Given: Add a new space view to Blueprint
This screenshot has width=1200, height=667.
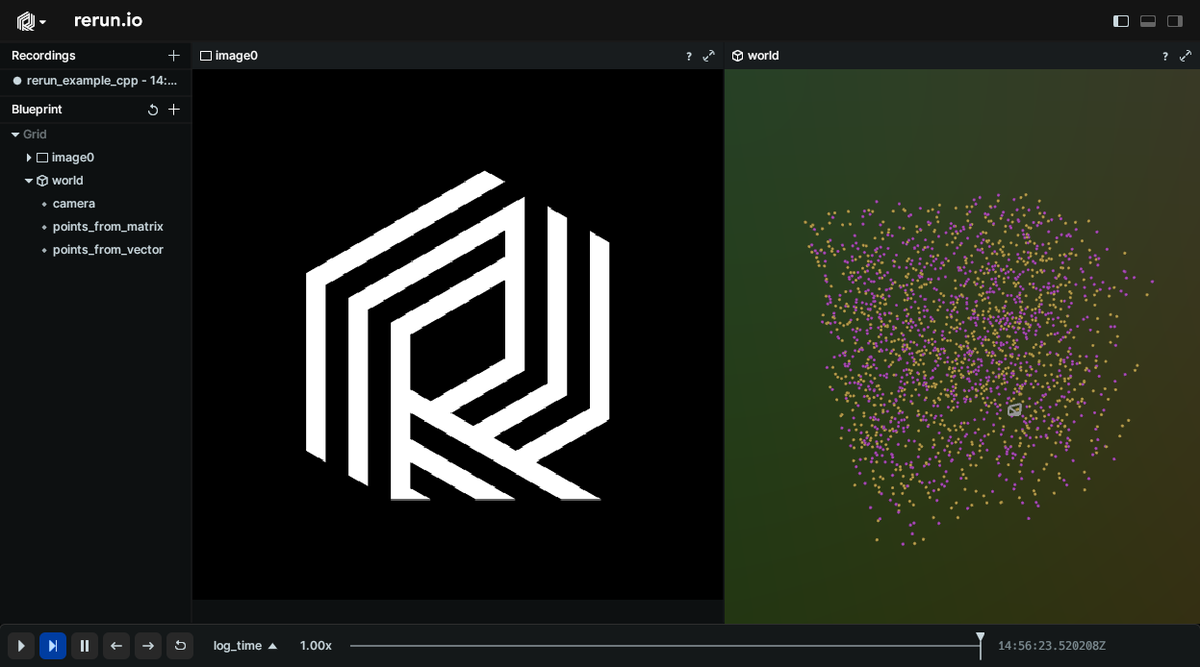Looking at the screenshot, I should [x=174, y=110].
